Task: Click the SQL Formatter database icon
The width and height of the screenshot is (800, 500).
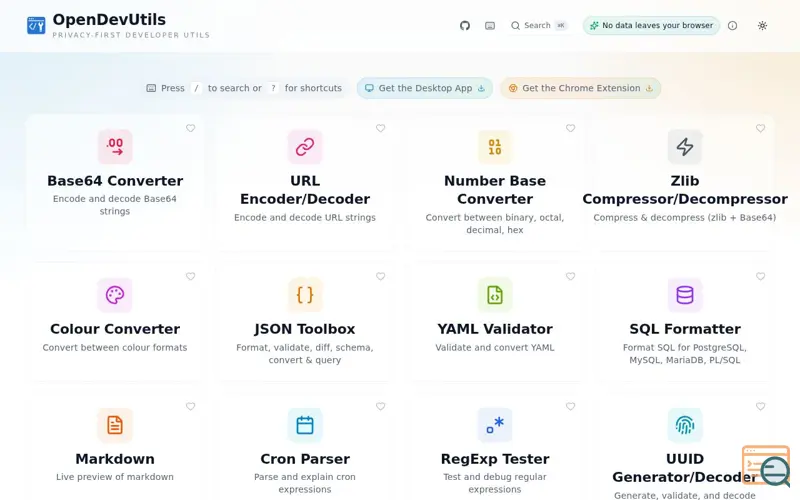Action: 685,294
